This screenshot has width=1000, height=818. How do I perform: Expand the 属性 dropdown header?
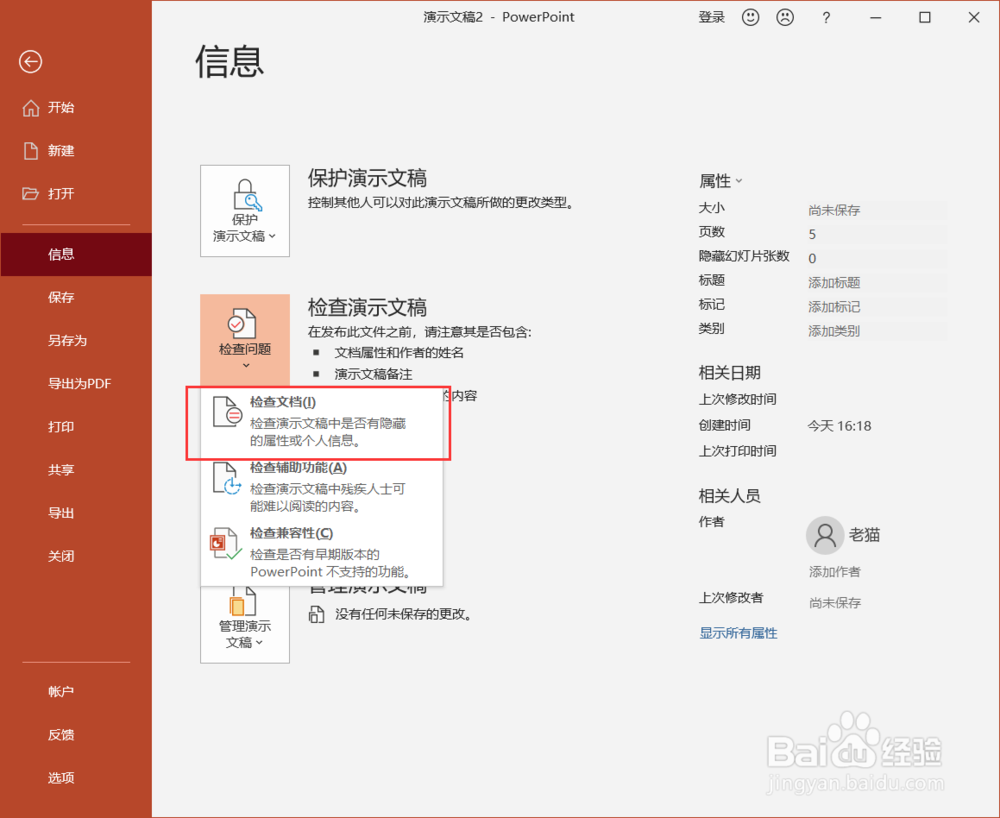[x=721, y=181]
